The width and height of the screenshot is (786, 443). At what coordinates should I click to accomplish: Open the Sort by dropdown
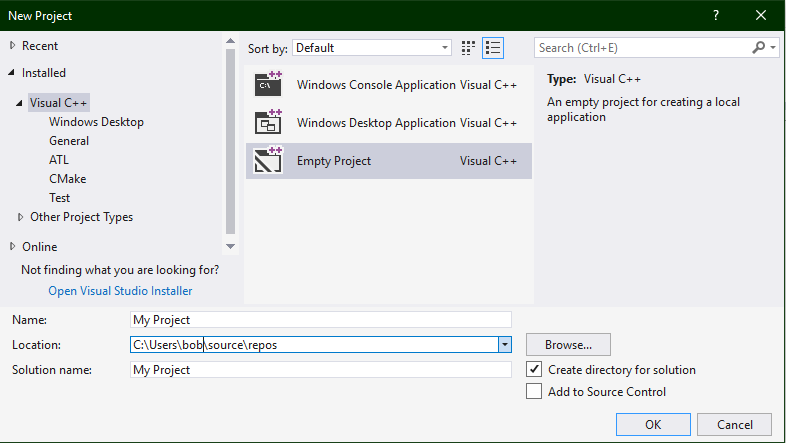point(373,48)
